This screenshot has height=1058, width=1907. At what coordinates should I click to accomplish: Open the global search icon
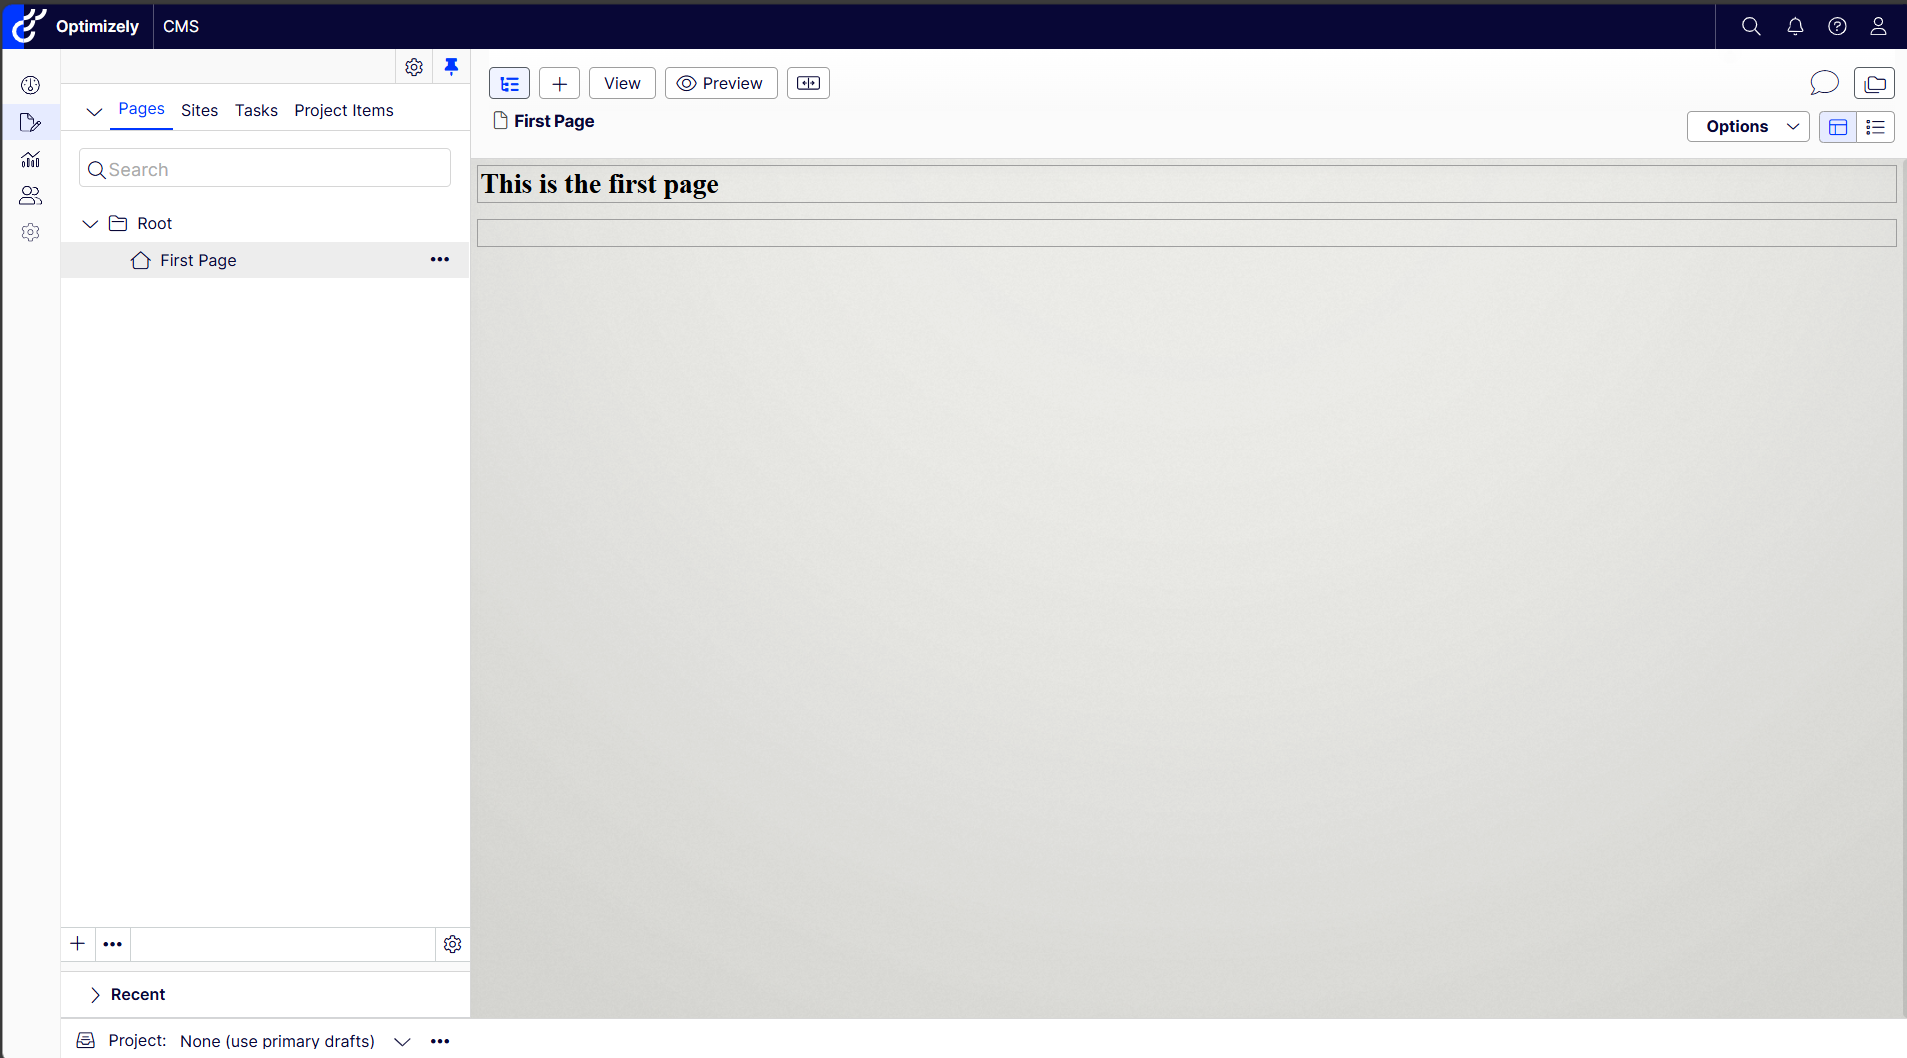[1751, 26]
